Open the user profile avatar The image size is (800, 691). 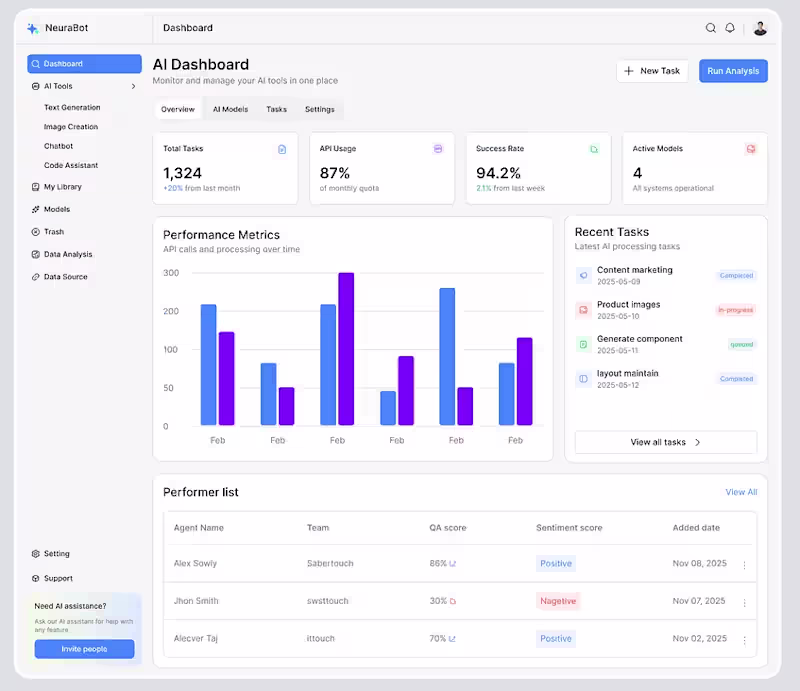click(760, 28)
